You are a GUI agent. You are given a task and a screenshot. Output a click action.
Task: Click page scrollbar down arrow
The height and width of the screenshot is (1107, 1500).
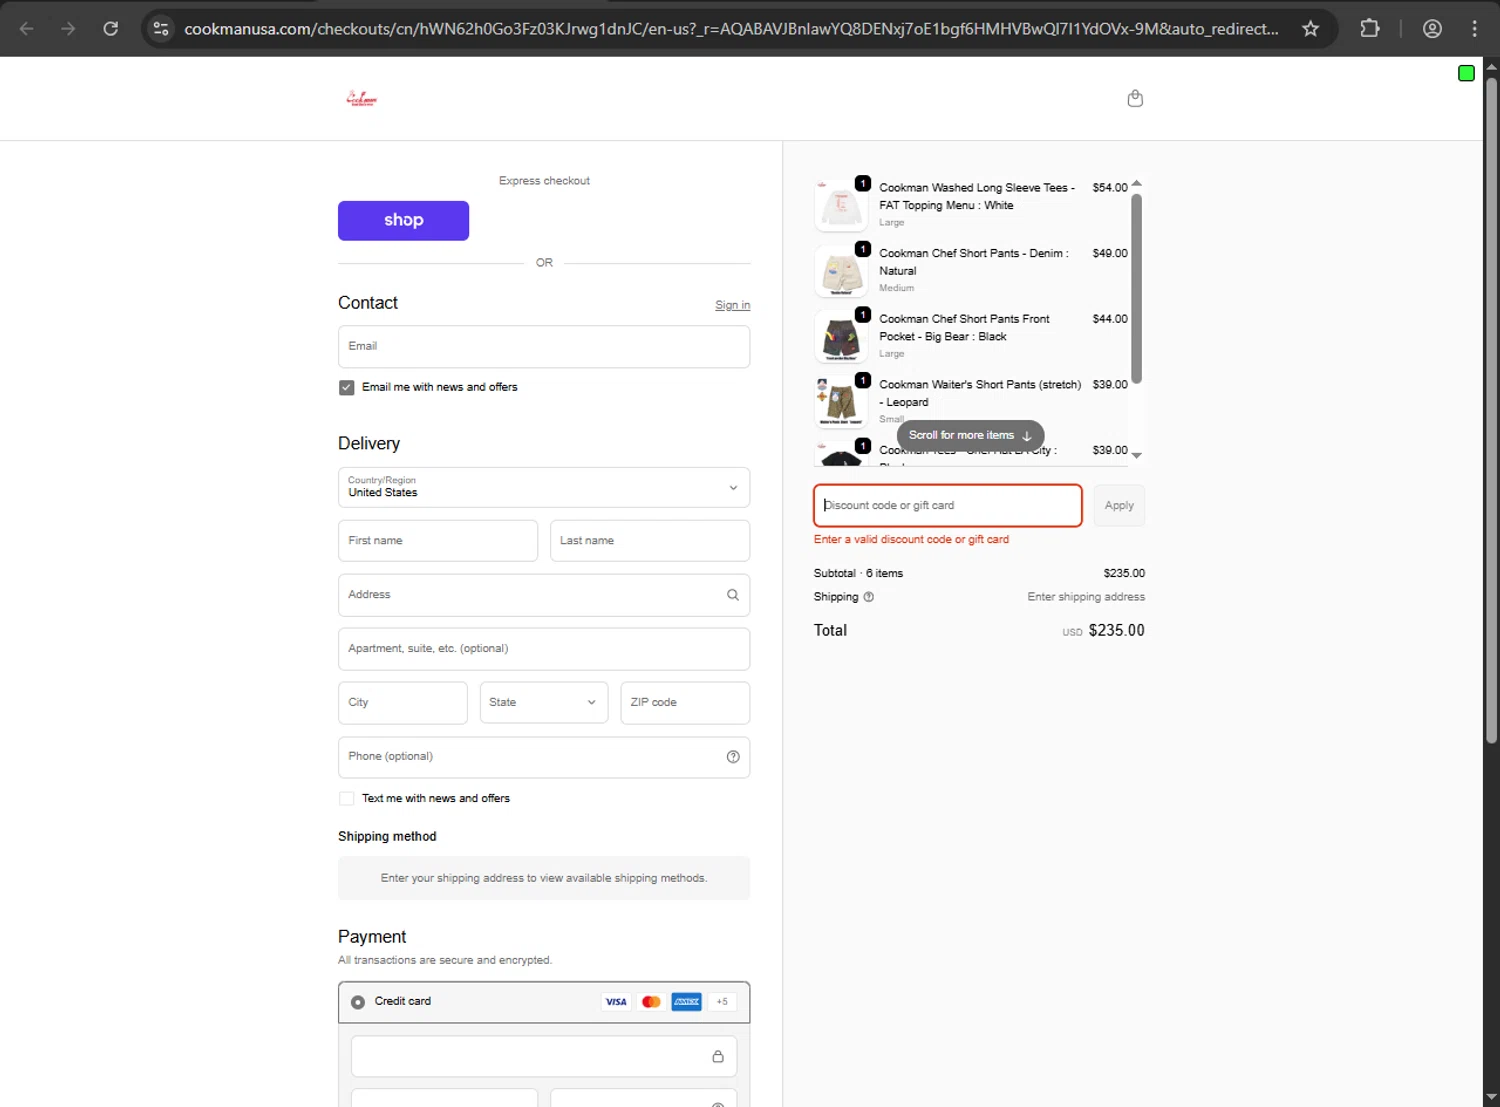[1491, 1098]
